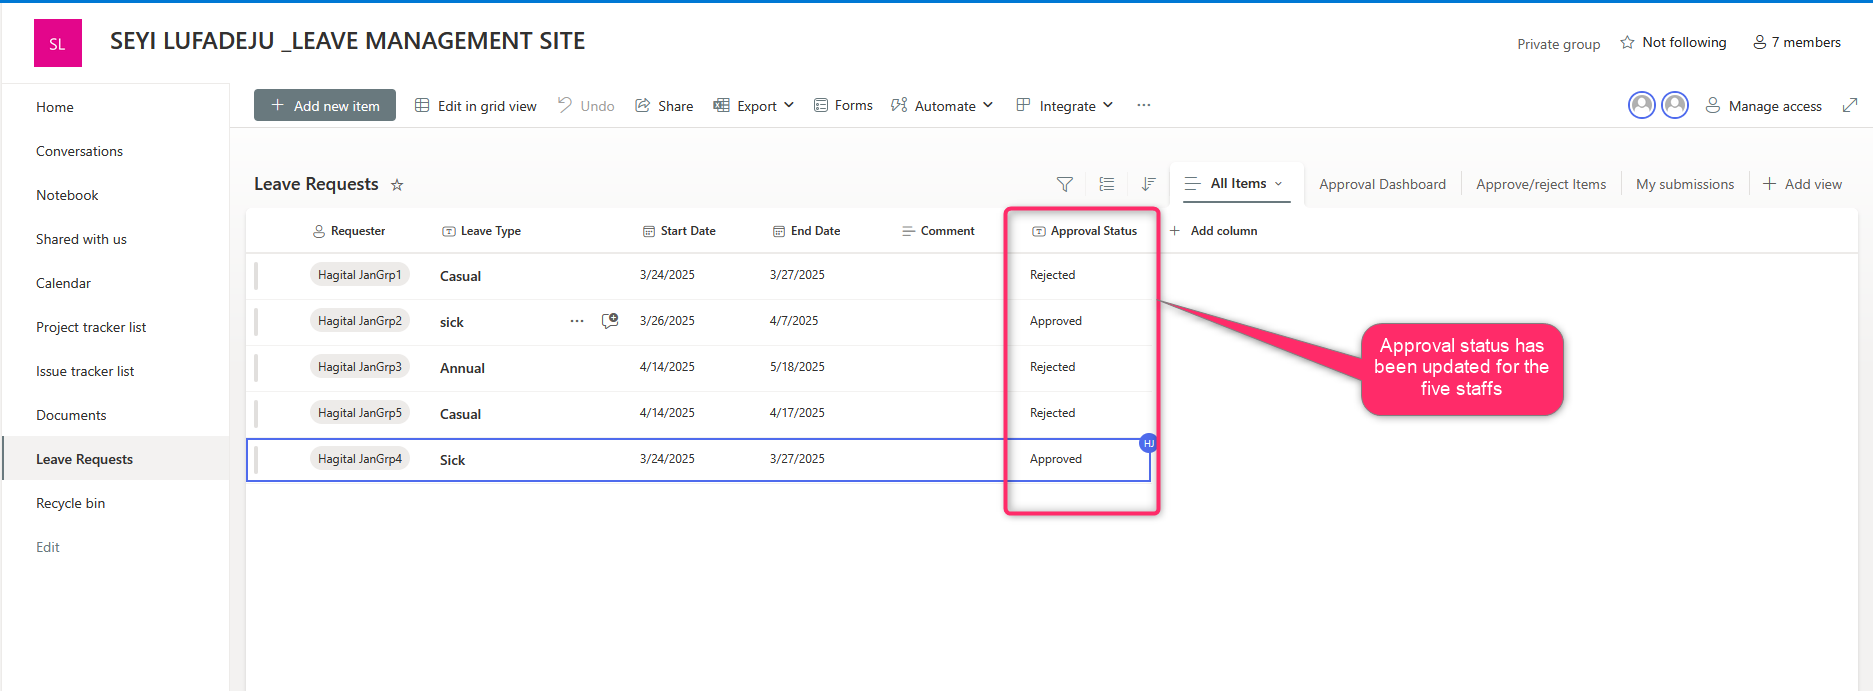Click the 4/7/2025 end date cell
1873x691 pixels.
(x=794, y=321)
